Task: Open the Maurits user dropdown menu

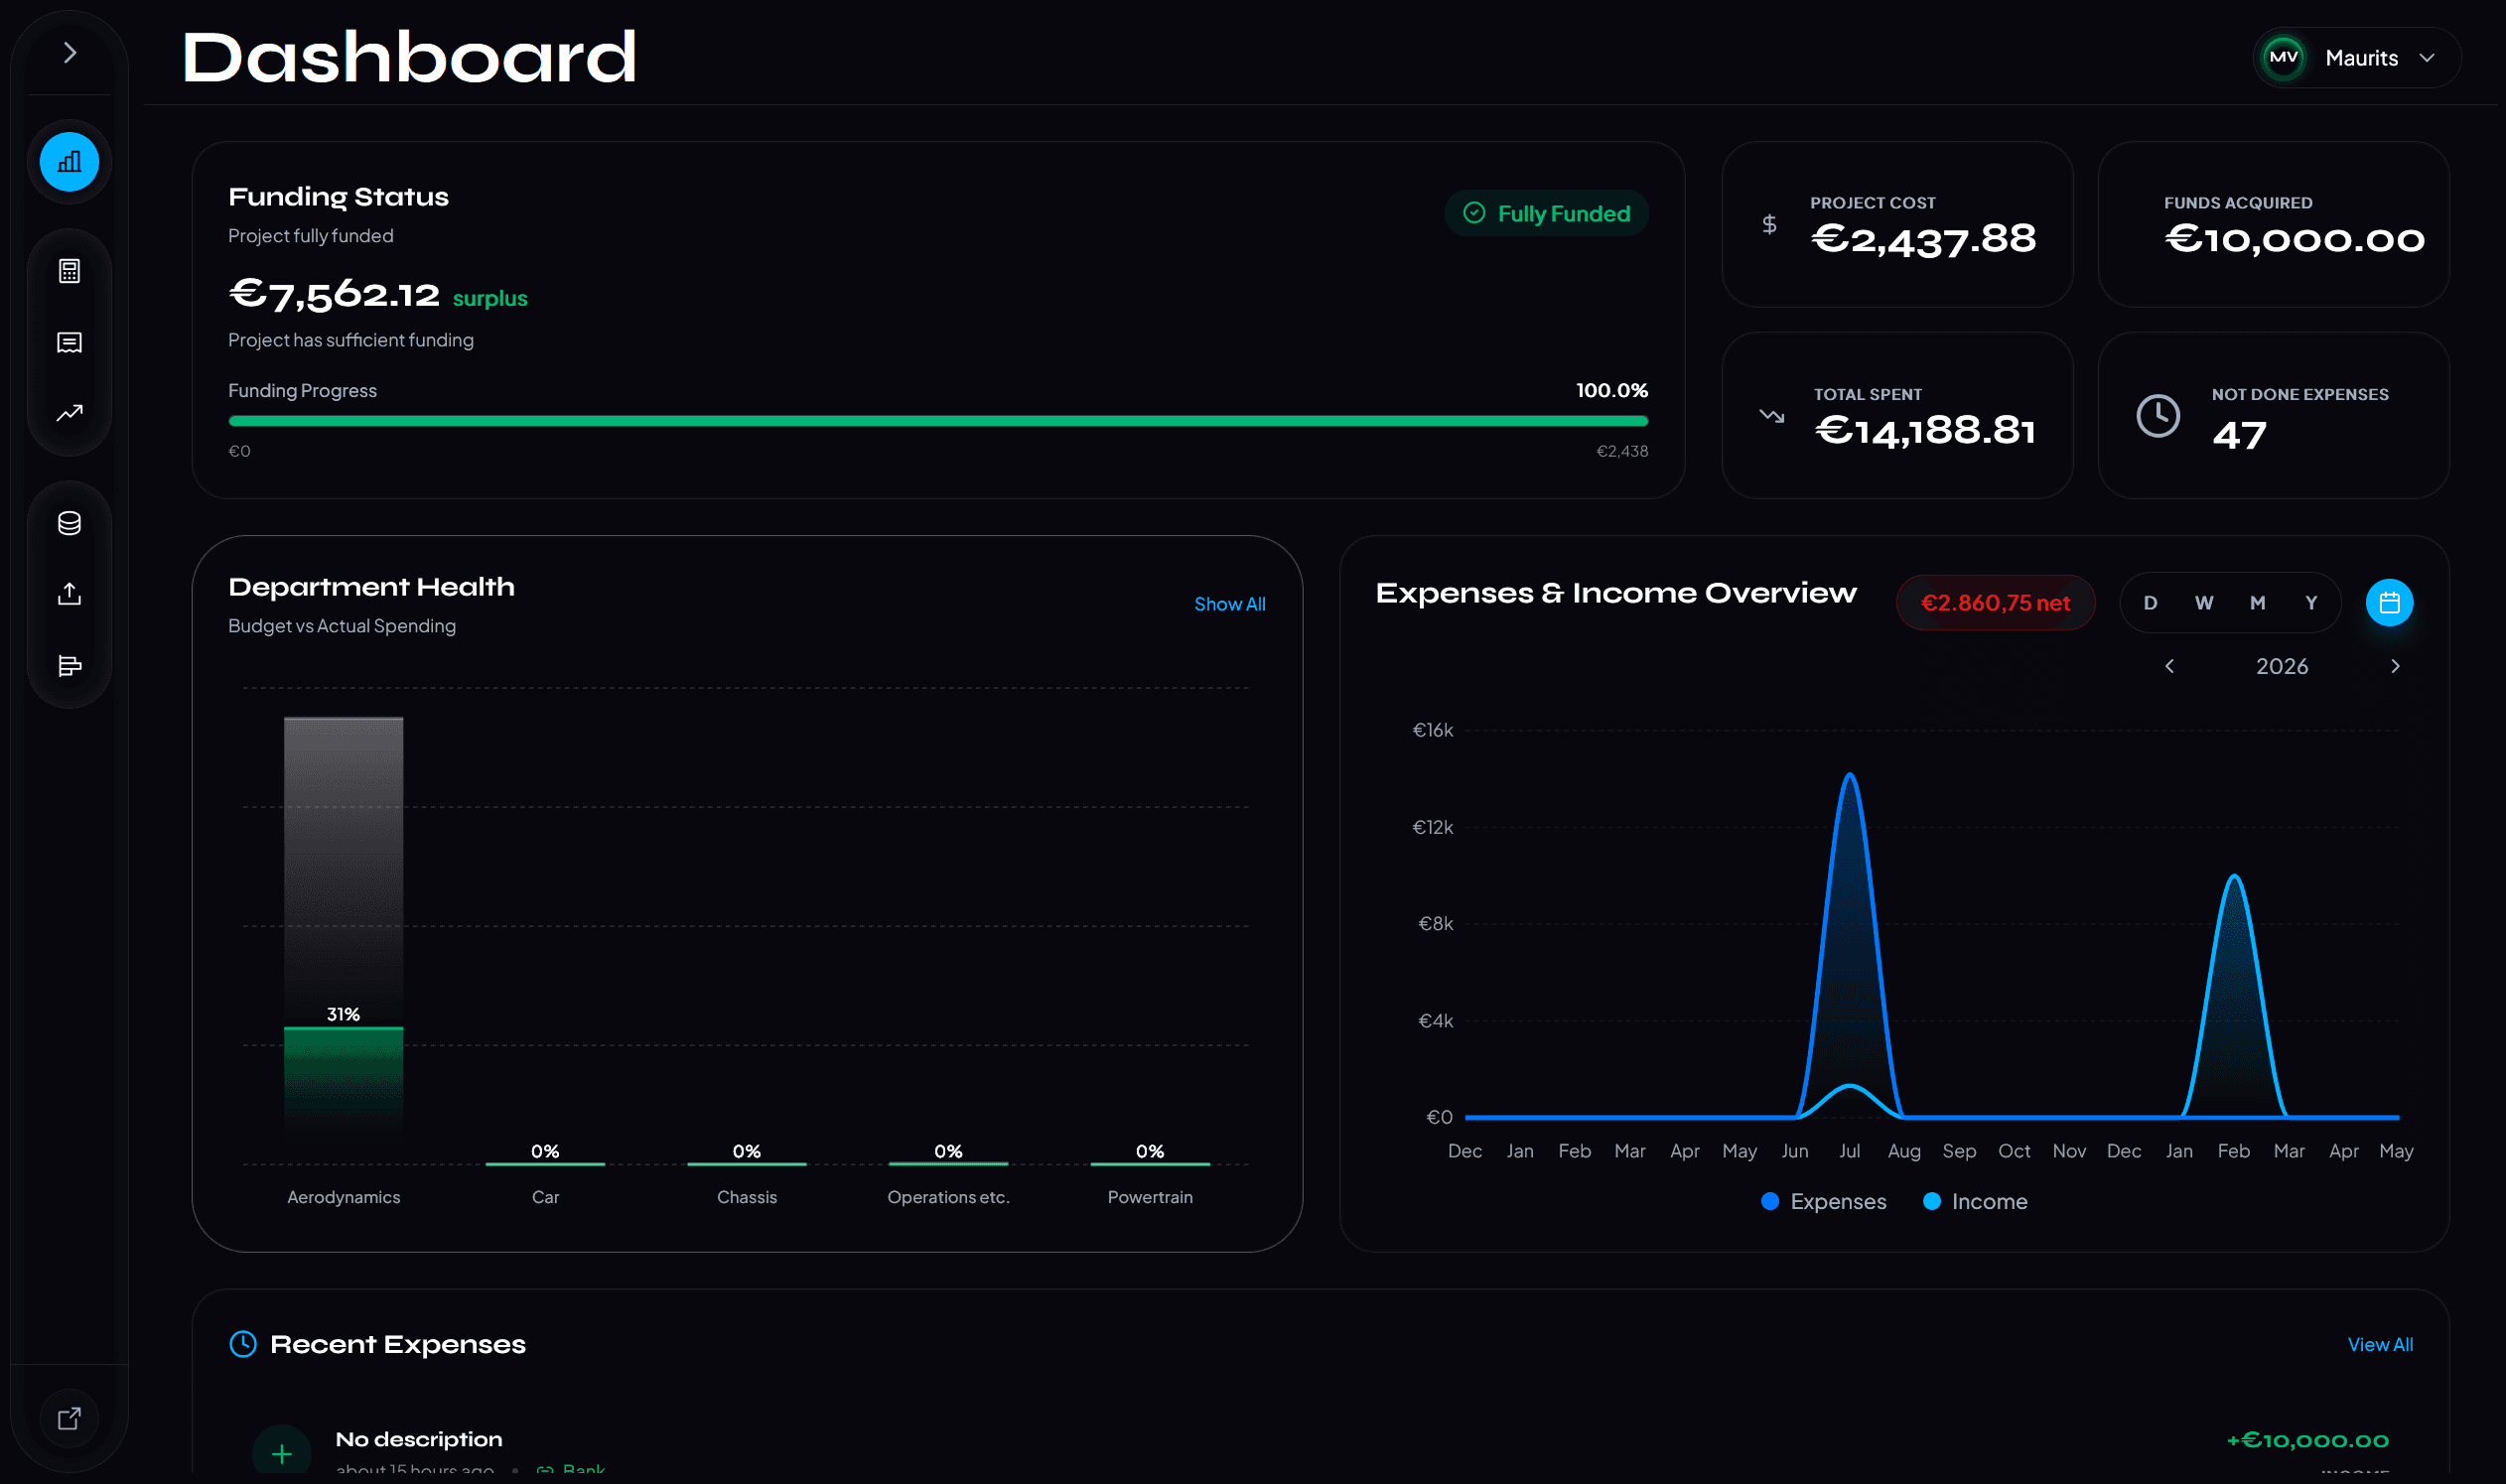Action: point(2358,58)
